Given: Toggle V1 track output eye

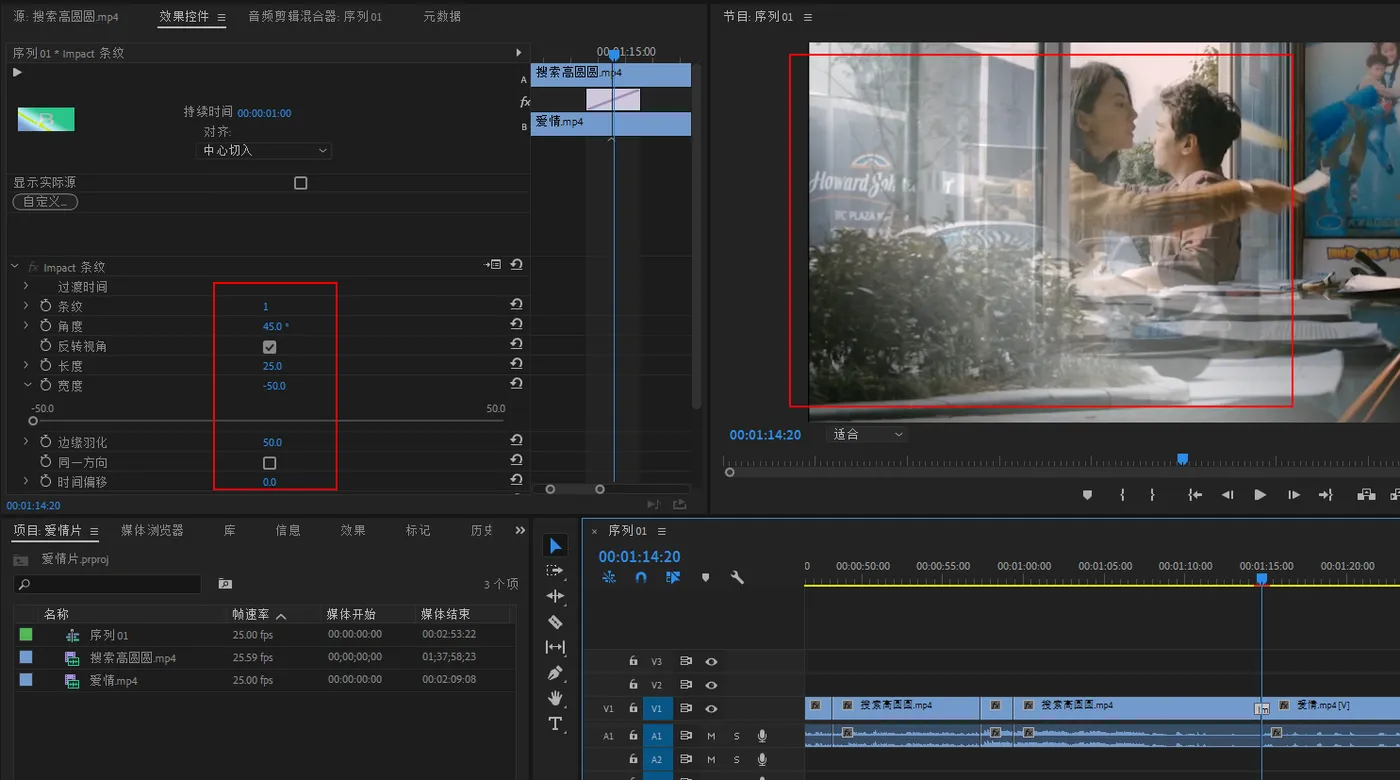Looking at the screenshot, I should coord(711,708).
